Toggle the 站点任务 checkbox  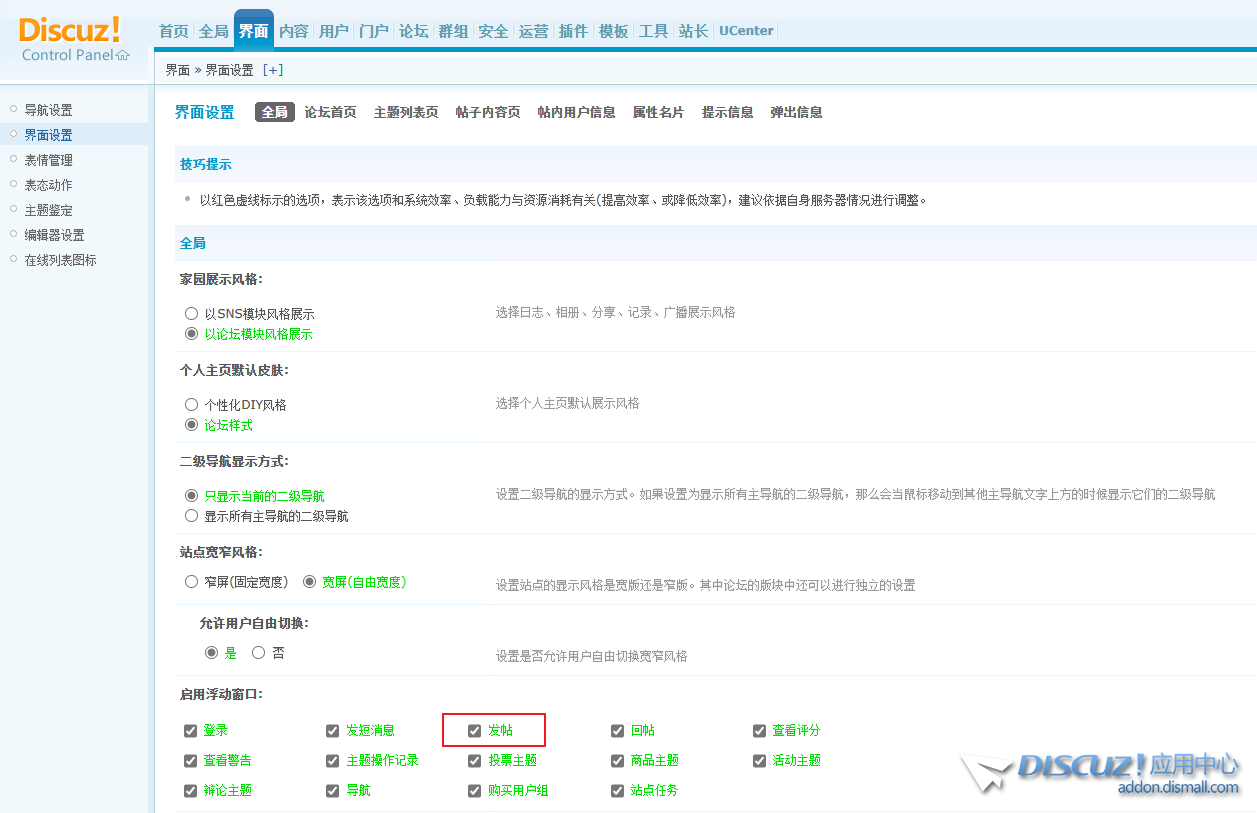point(617,791)
